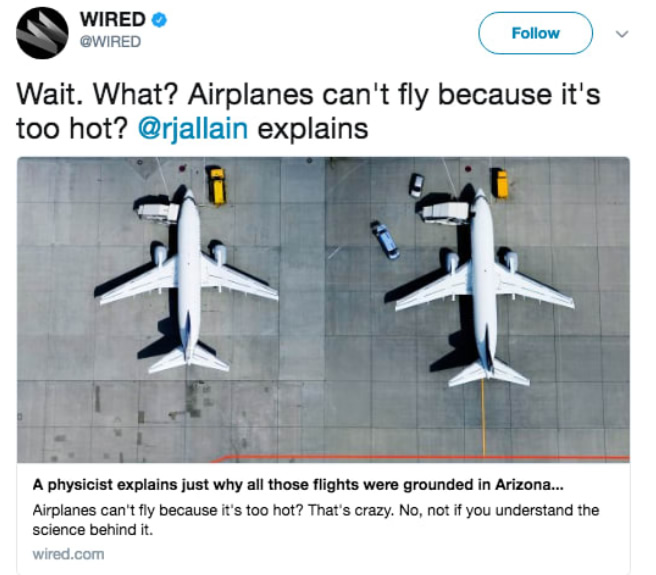The image size is (656, 575).
Task: Open headline 'A physicist explains just why all those flights'
Action: (x=298, y=485)
